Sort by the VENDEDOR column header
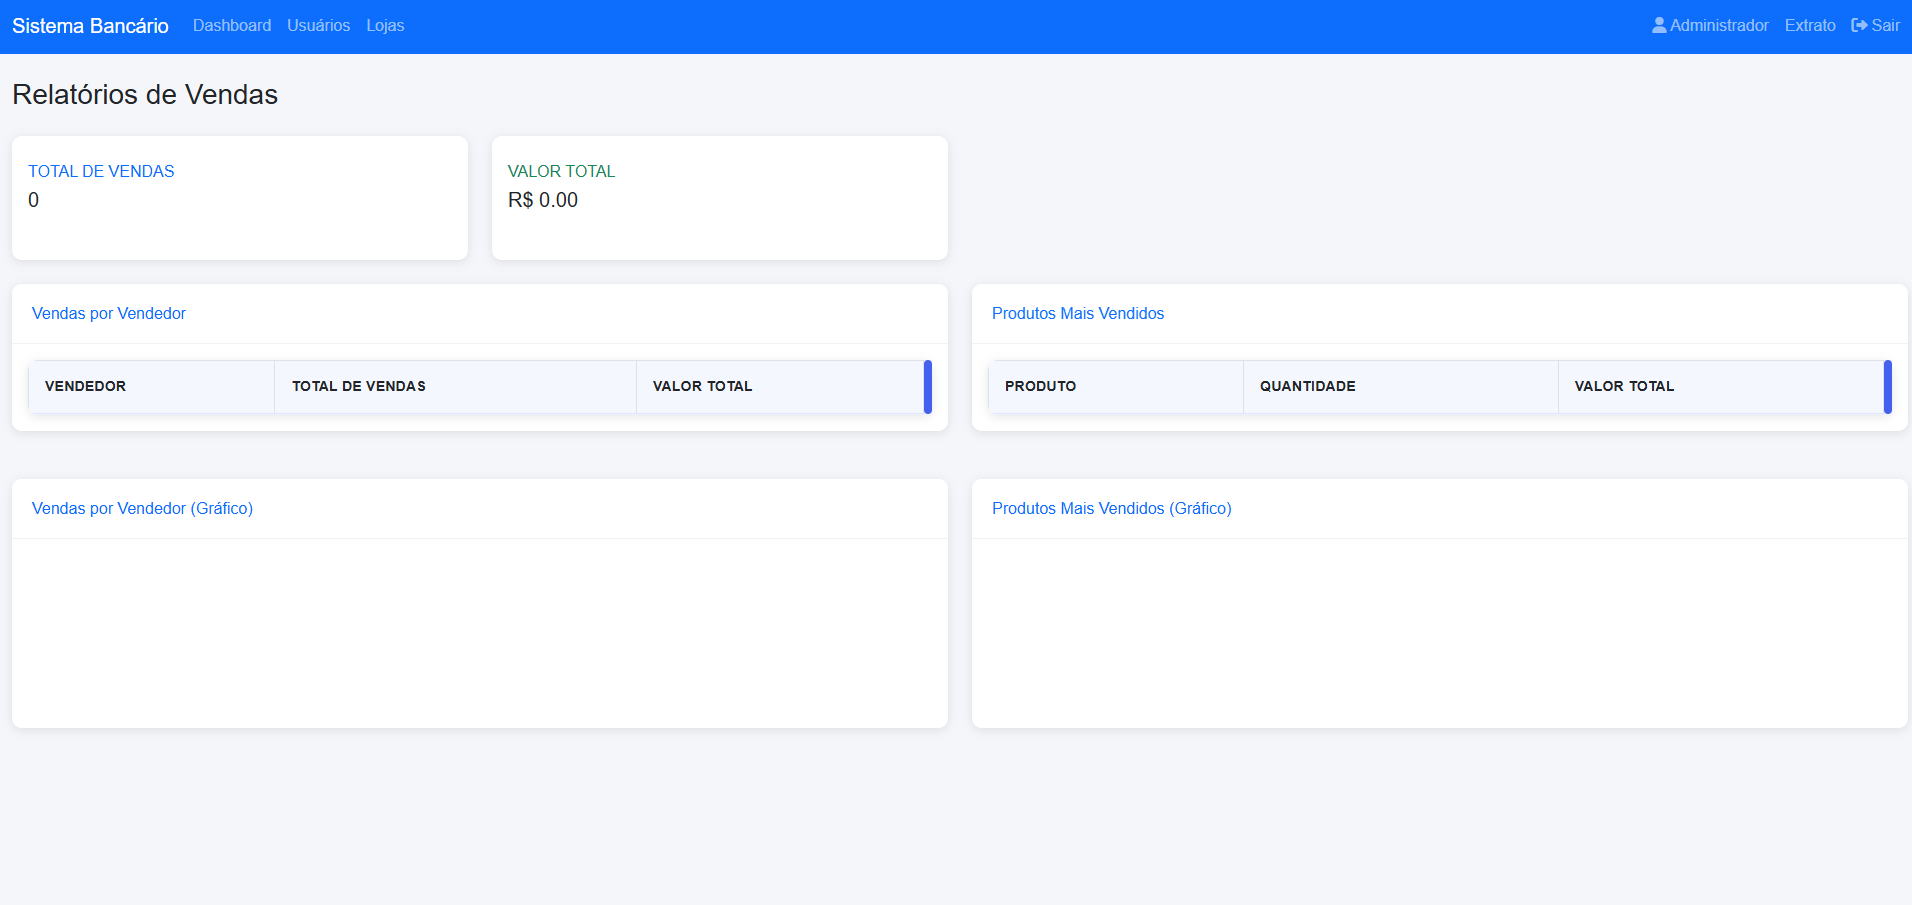The height and width of the screenshot is (905, 1912). pos(85,386)
